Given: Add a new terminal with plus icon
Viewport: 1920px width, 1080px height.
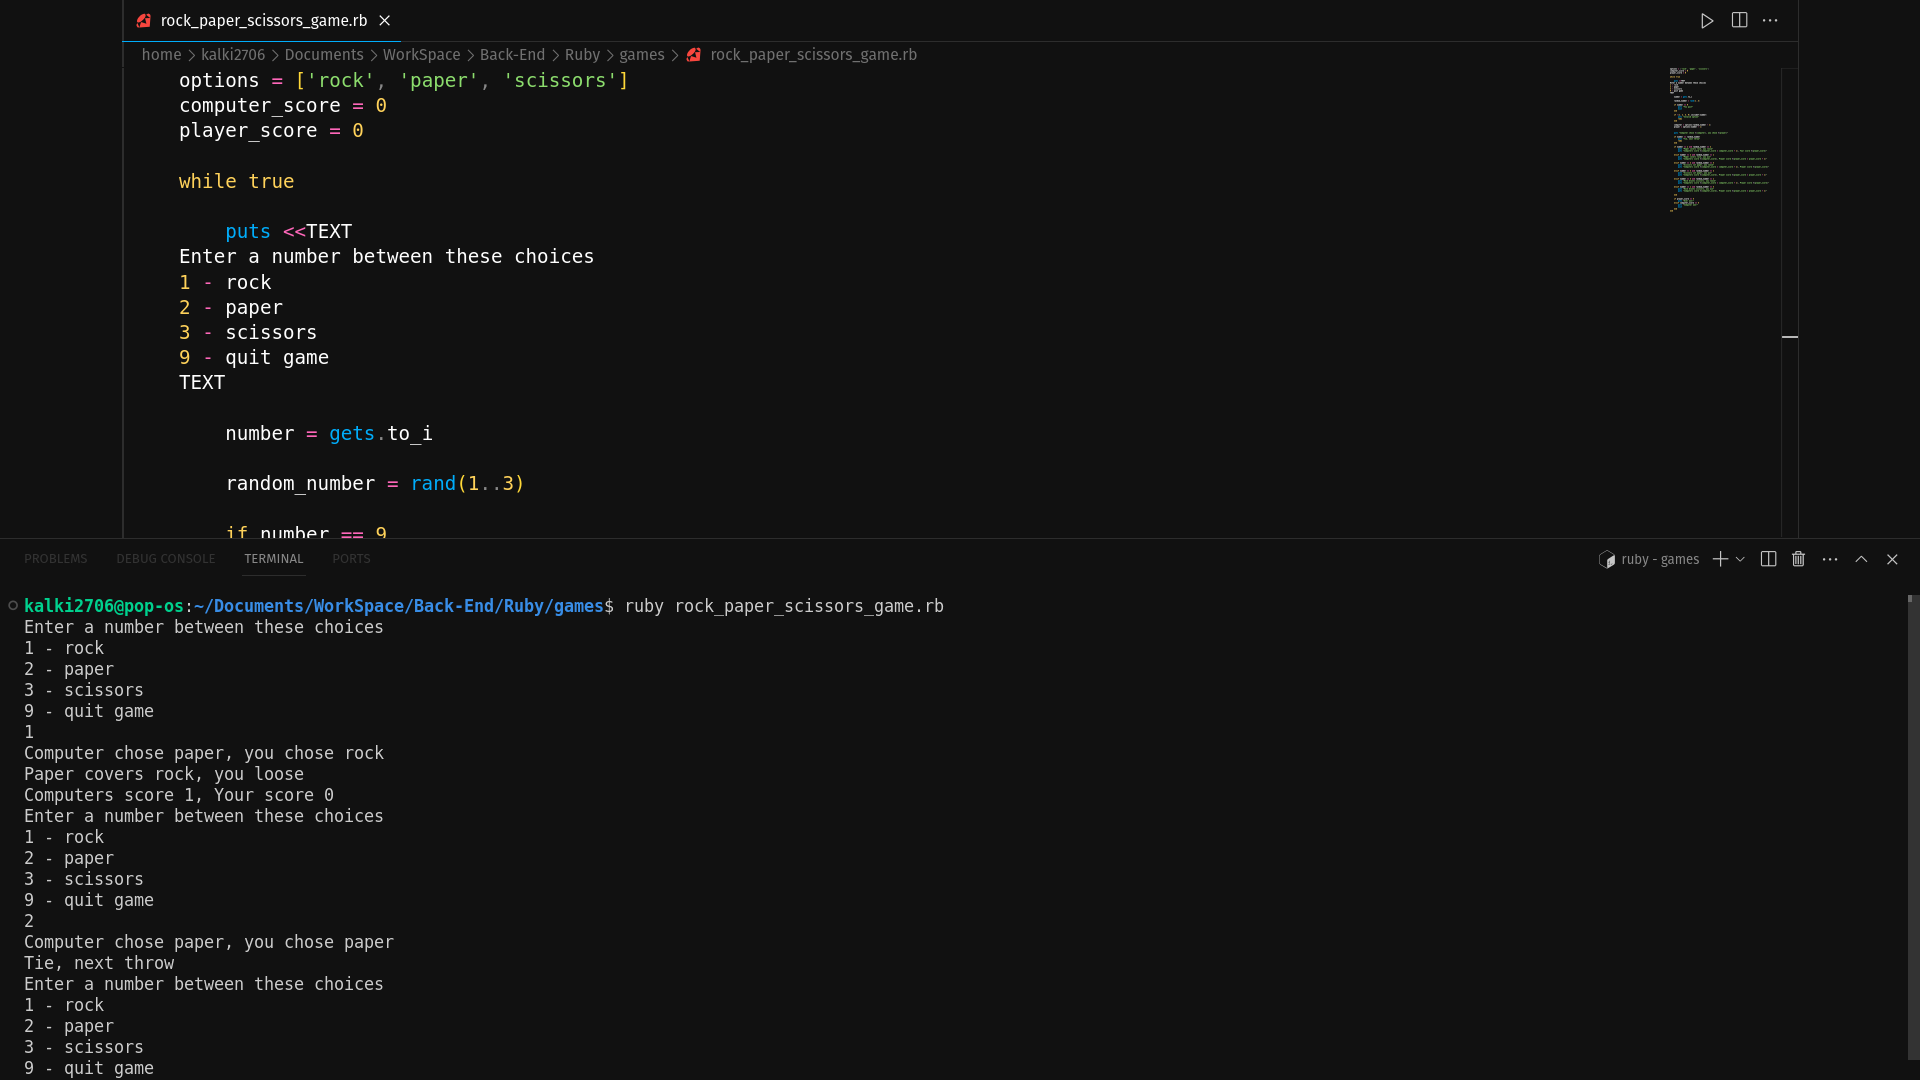Looking at the screenshot, I should tap(1720, 559).
